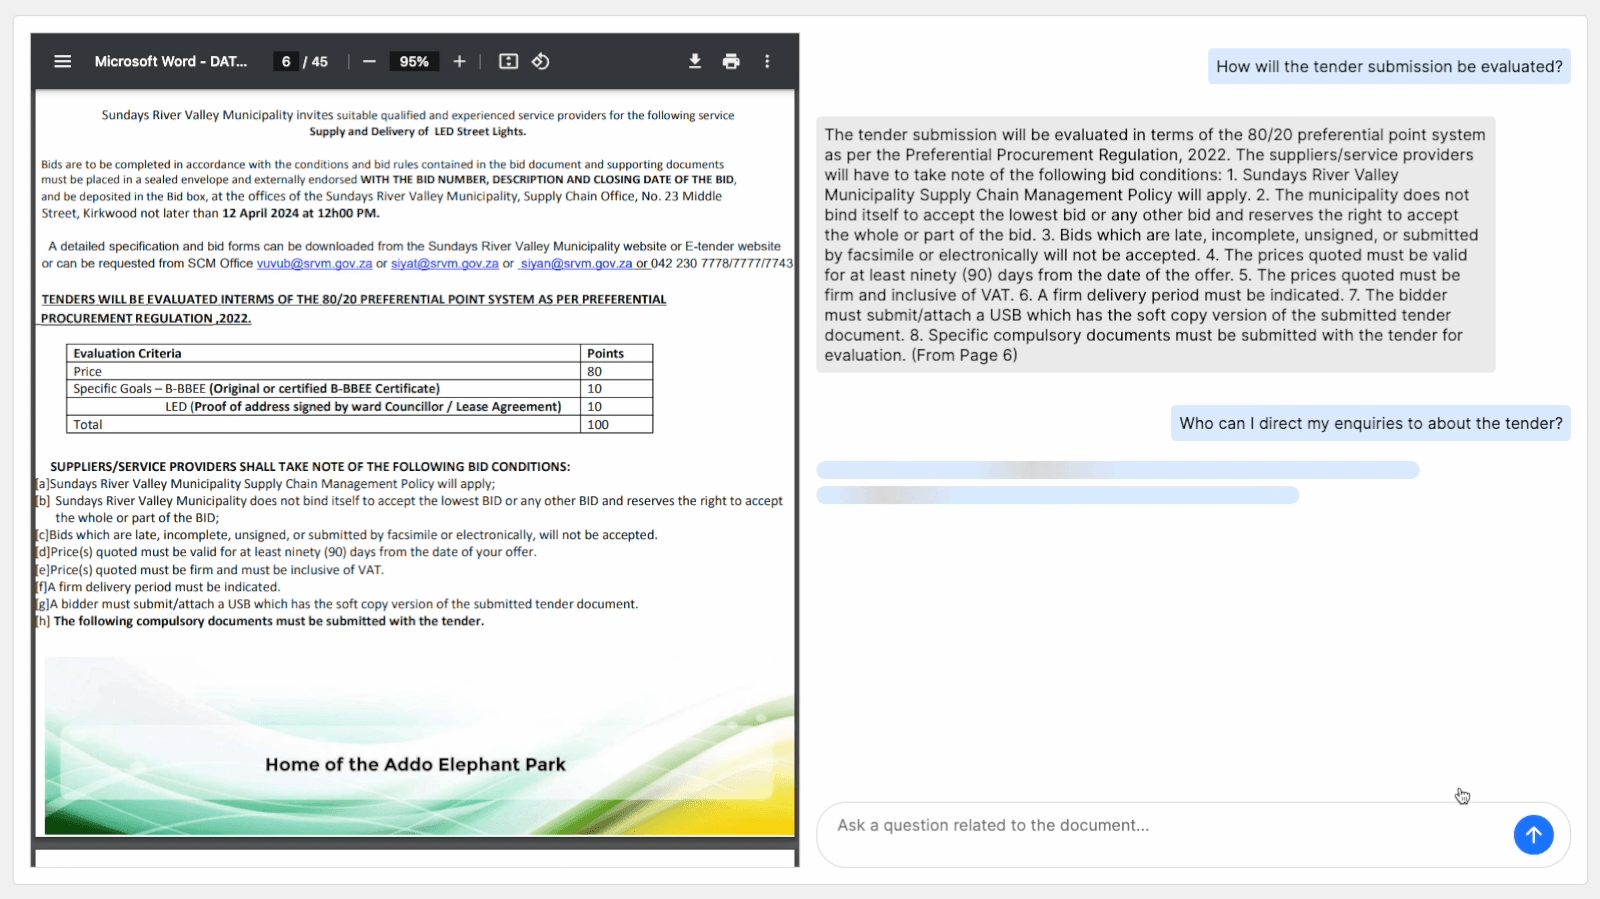Screen dimensions: 1600x899
Task: Click the 'Supply and Delivery of LED Street Lights.' title
Action: pyautogui.click(x=417, y=131)
